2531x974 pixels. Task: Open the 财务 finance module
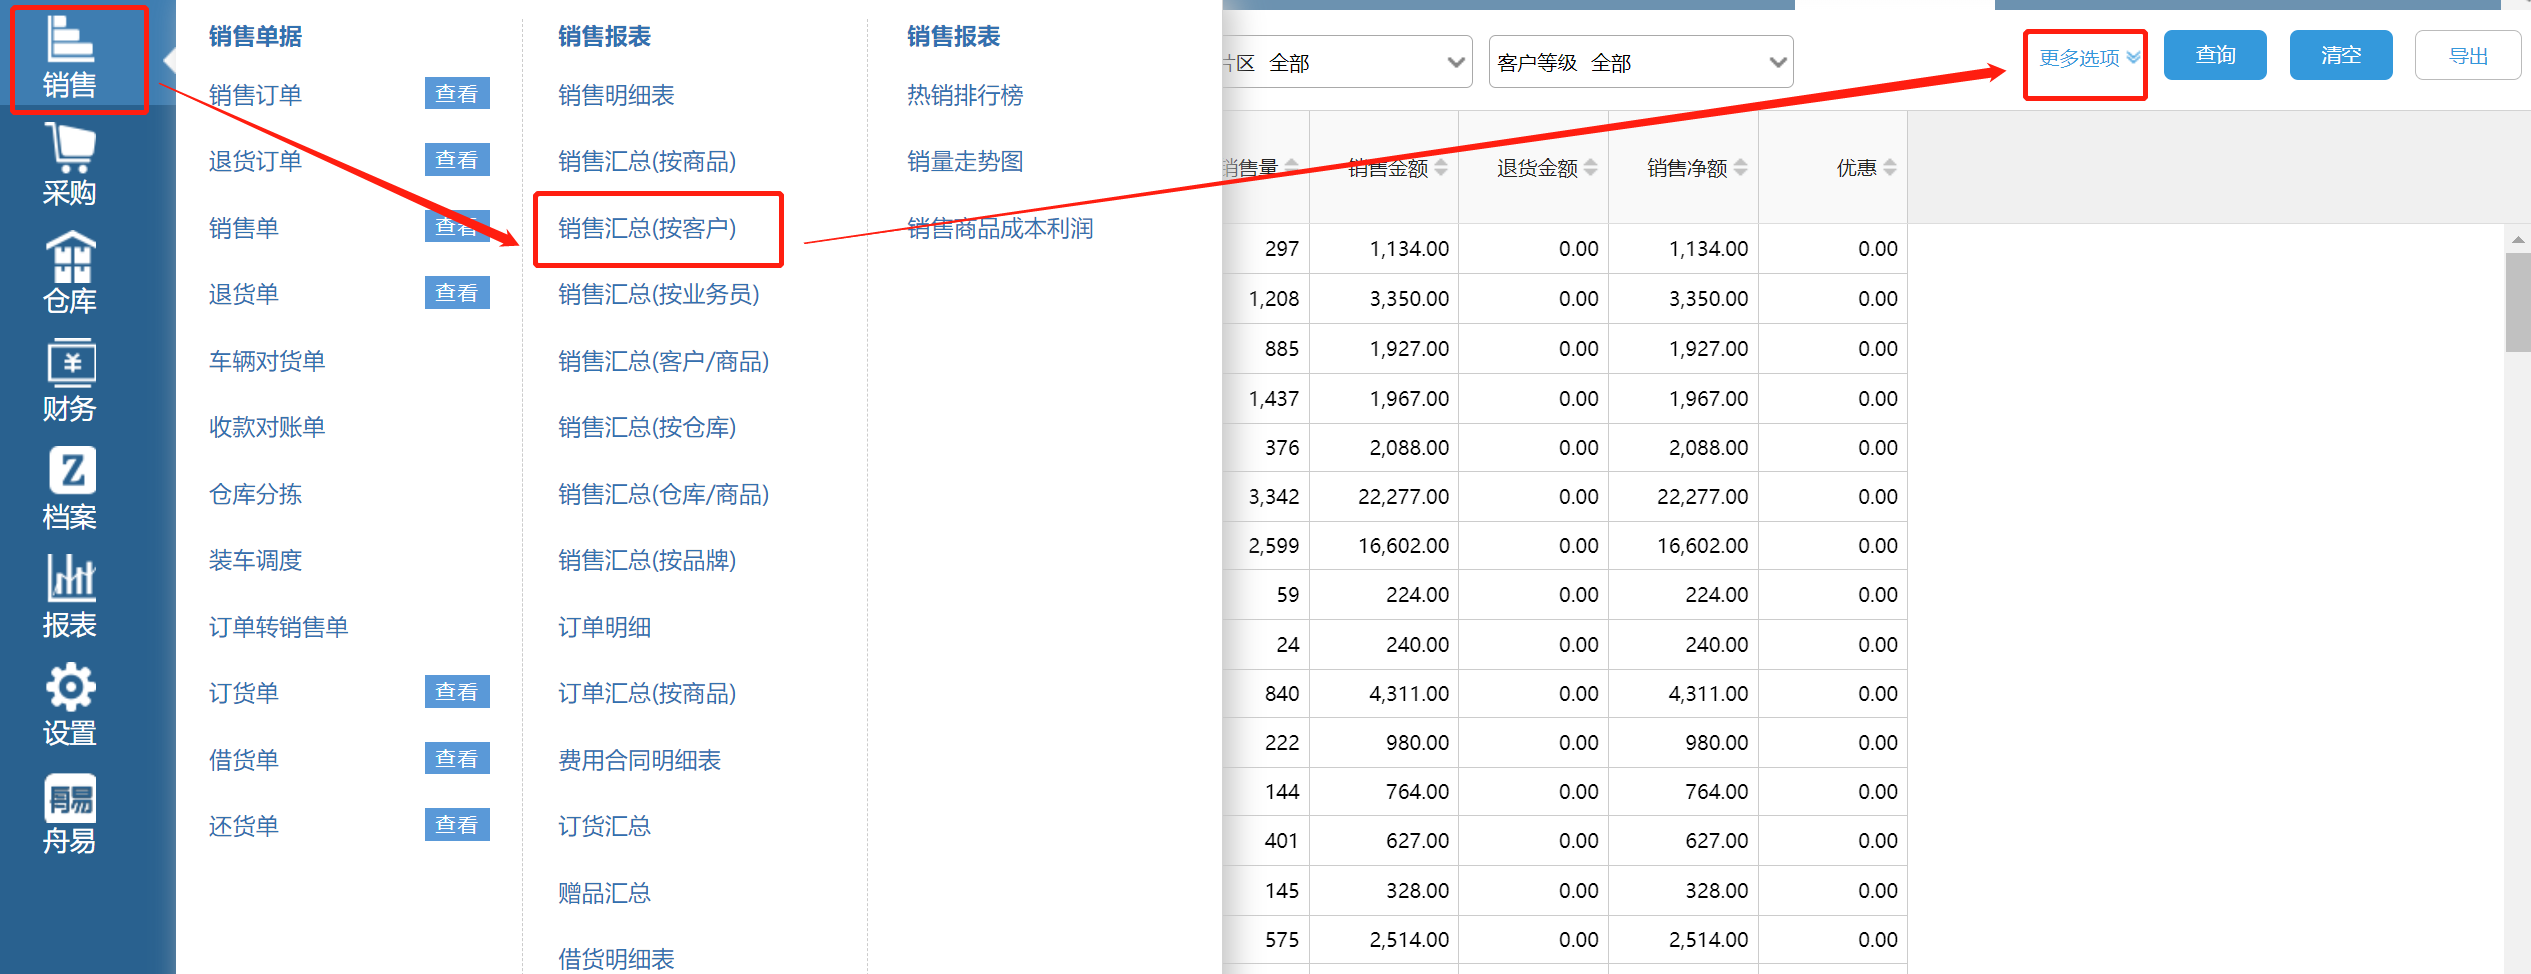(70, 381)
